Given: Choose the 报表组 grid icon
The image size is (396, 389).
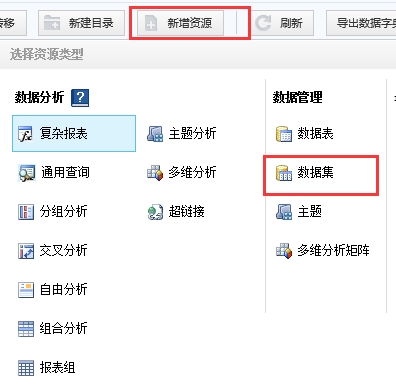Looking at the screenshot, I should (x=26, y=368).
